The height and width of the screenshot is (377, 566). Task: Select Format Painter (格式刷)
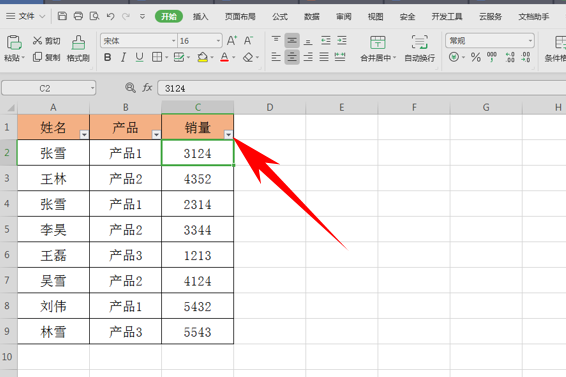coord(78,48)
